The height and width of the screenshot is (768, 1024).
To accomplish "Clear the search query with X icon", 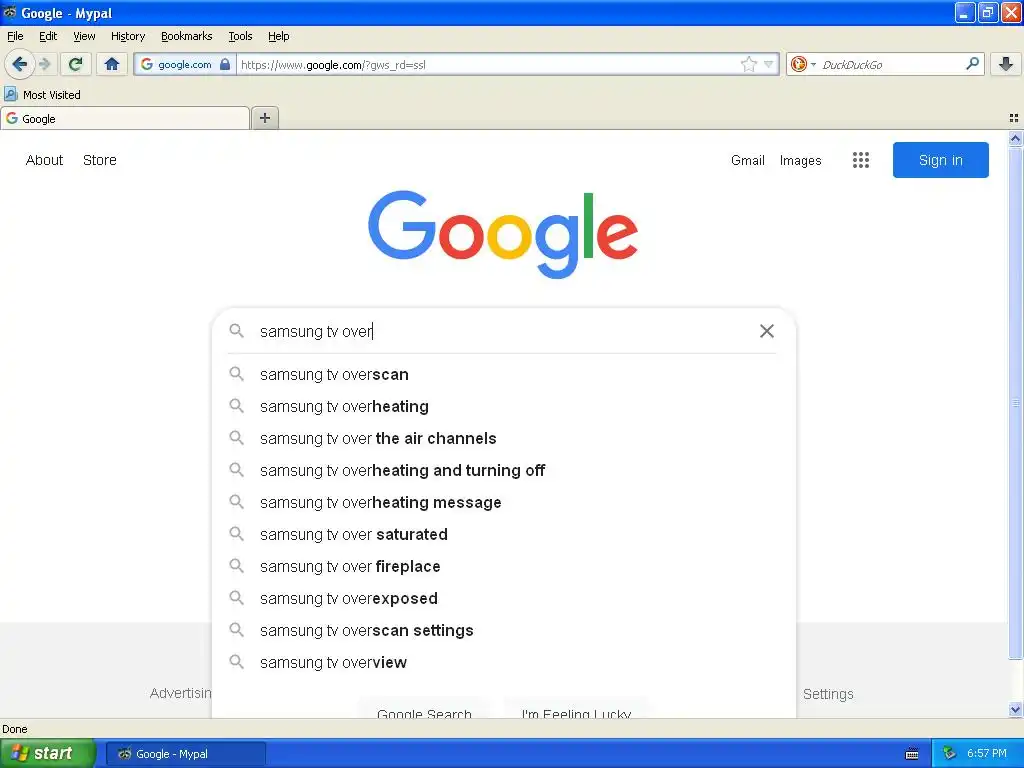I will pyautogui.click(x=767, y=331).
